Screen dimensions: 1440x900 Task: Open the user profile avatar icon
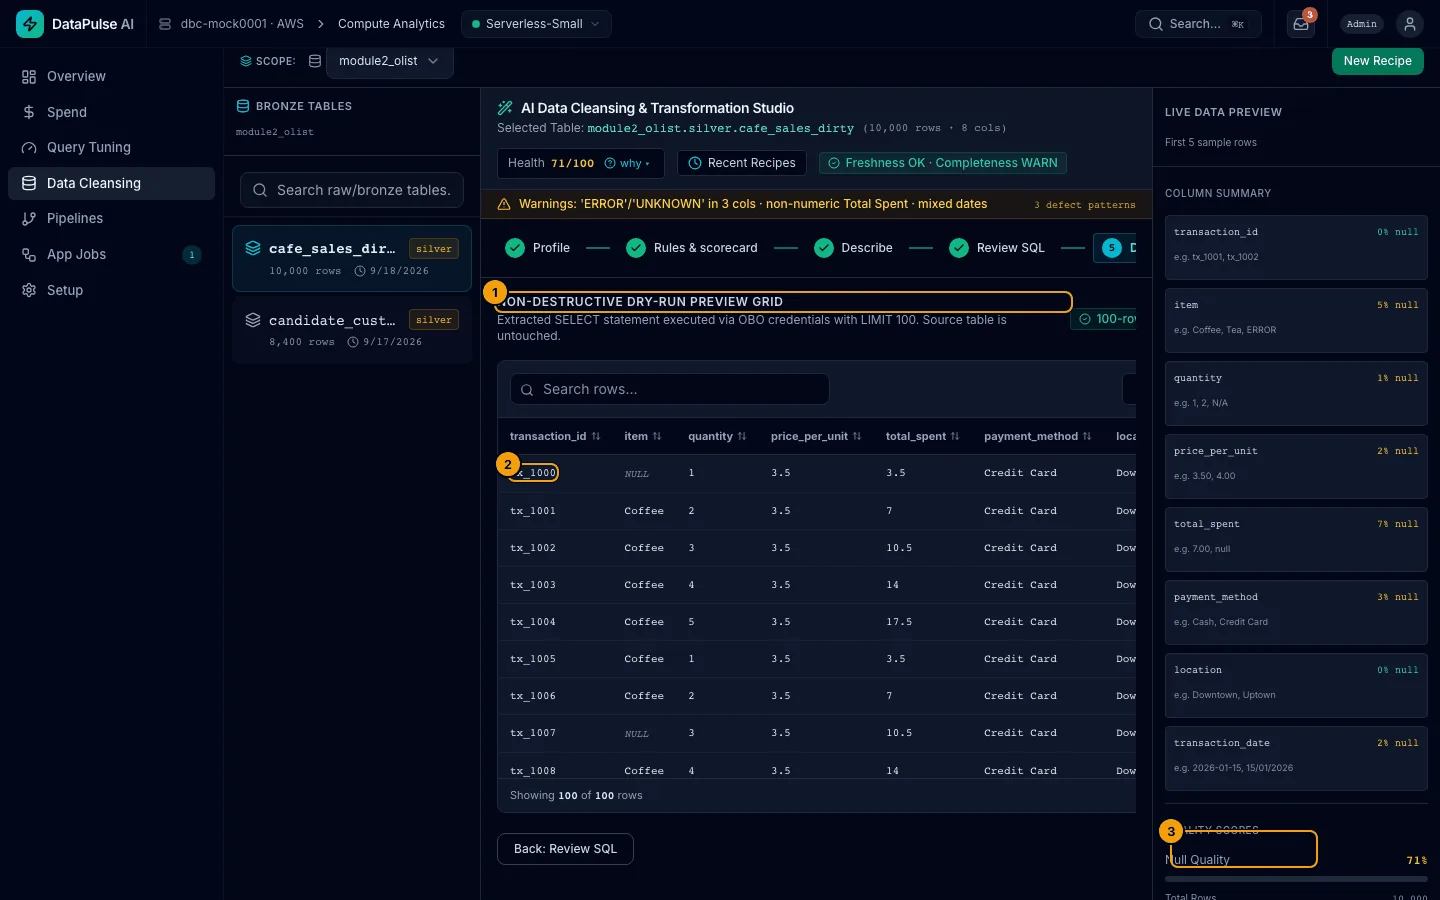(x=1410, y=24)
